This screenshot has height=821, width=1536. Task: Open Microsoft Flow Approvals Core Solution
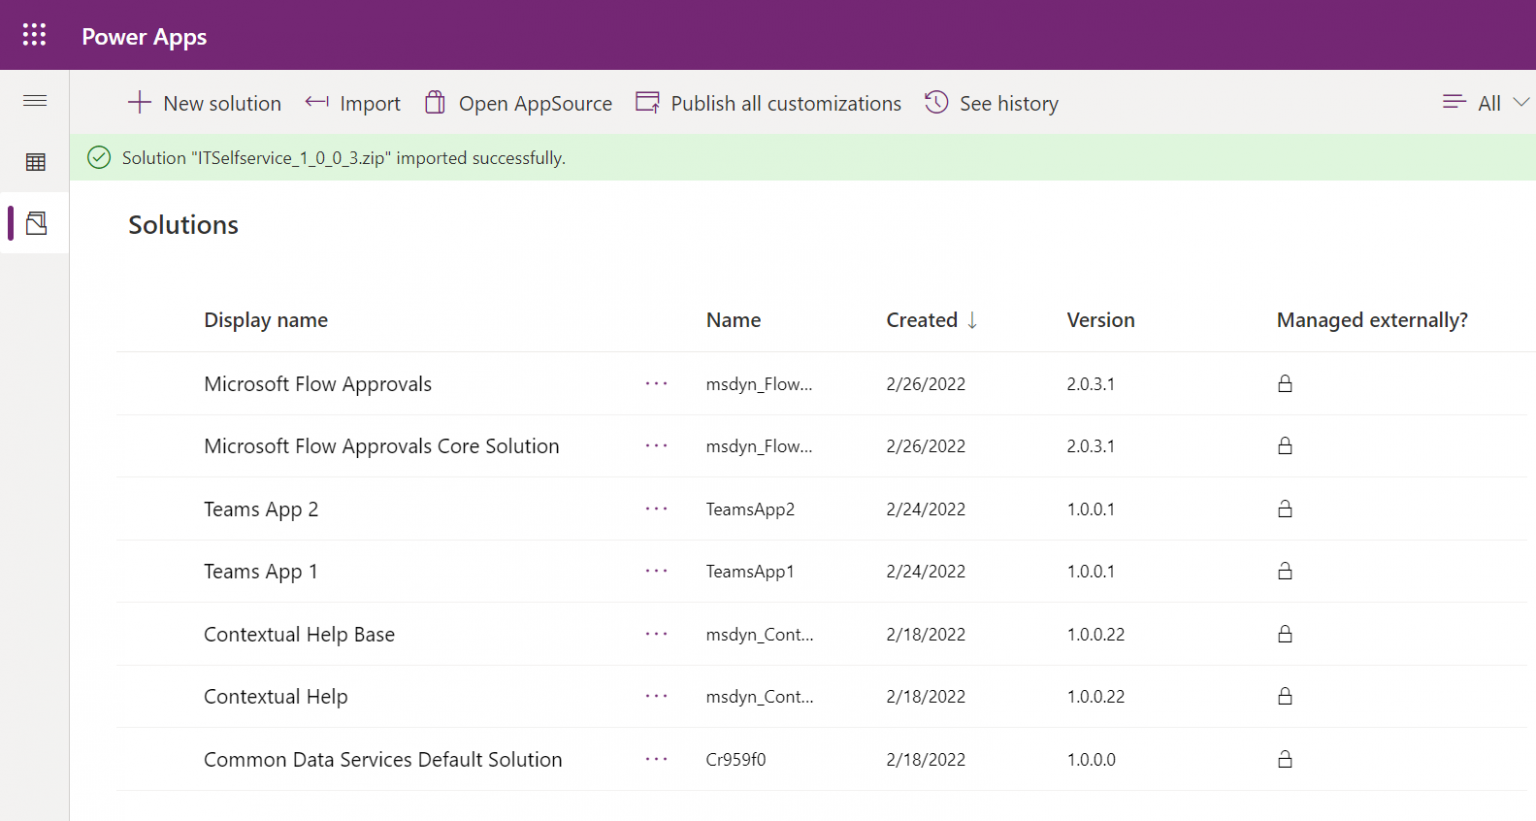point(381,446)
